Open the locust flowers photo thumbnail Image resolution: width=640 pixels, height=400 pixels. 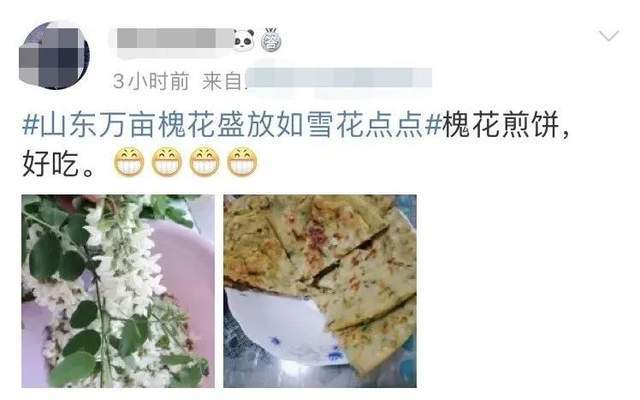118,291
